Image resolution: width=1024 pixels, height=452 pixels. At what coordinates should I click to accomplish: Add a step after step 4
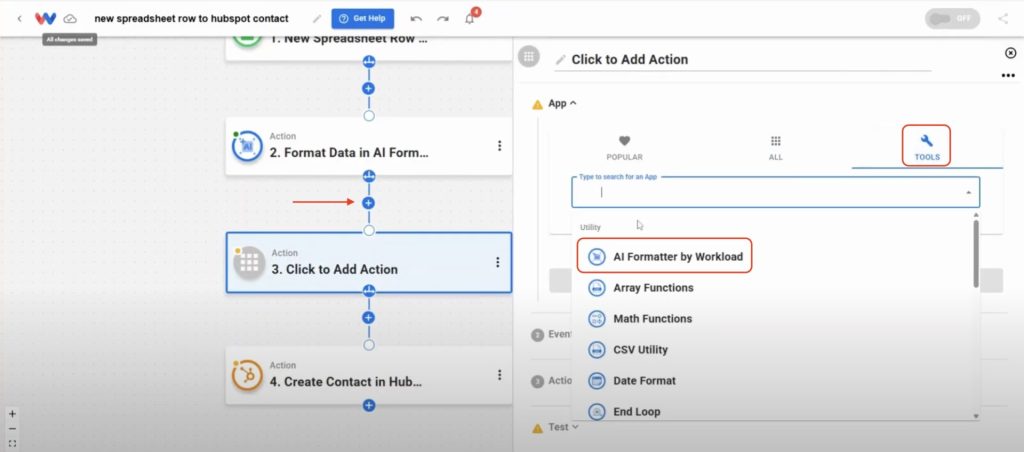coord(369,406)
